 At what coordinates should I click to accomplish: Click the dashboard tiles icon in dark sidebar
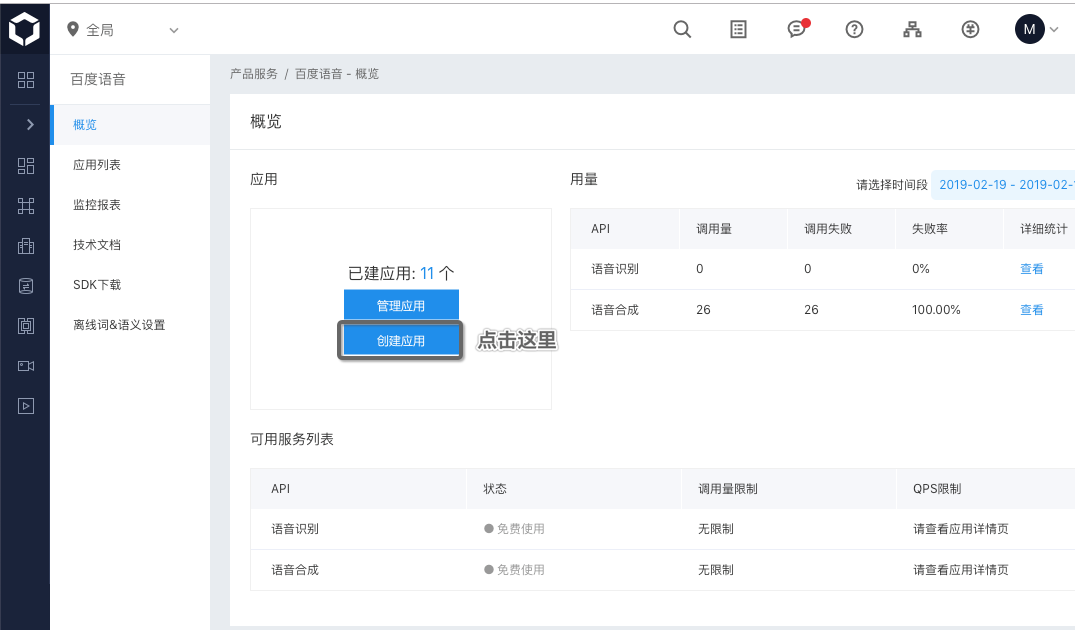(25, 166)
